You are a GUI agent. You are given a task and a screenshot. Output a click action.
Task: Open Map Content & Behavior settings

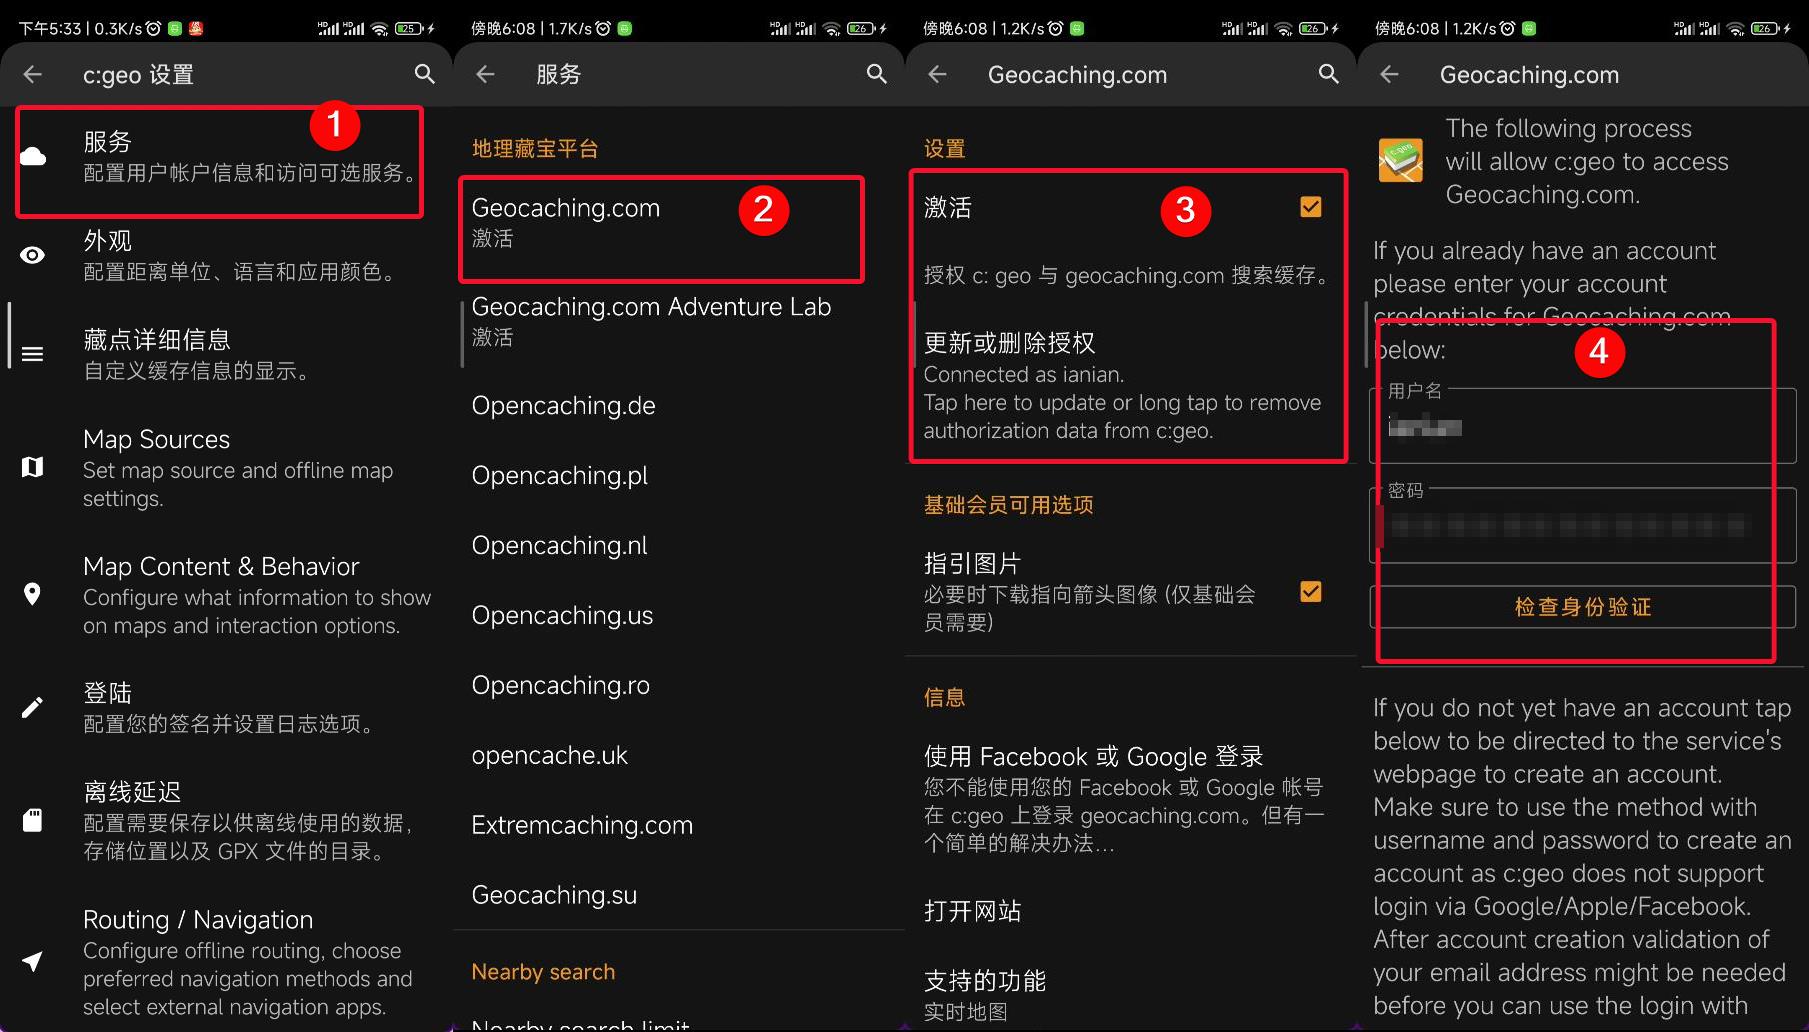pos(226,594)
